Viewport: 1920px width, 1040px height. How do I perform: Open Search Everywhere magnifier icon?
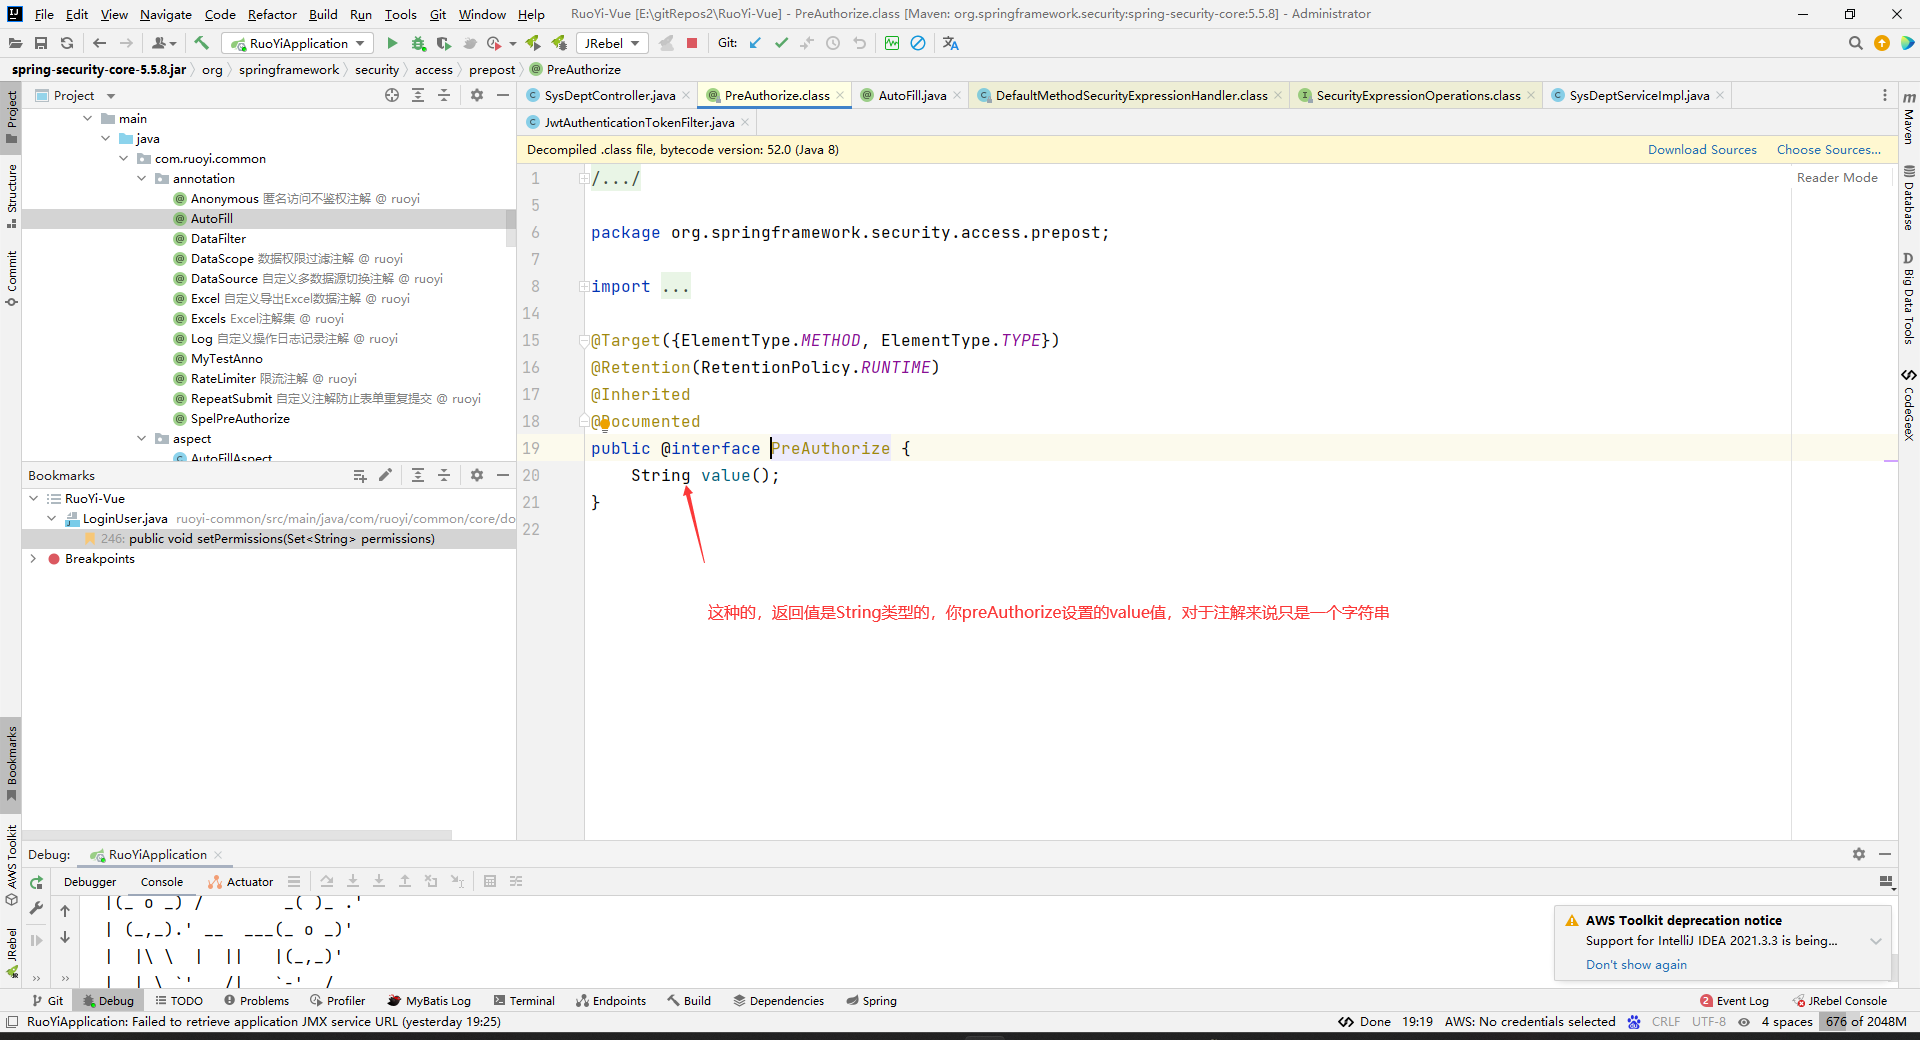click(x=1855, y=43)
